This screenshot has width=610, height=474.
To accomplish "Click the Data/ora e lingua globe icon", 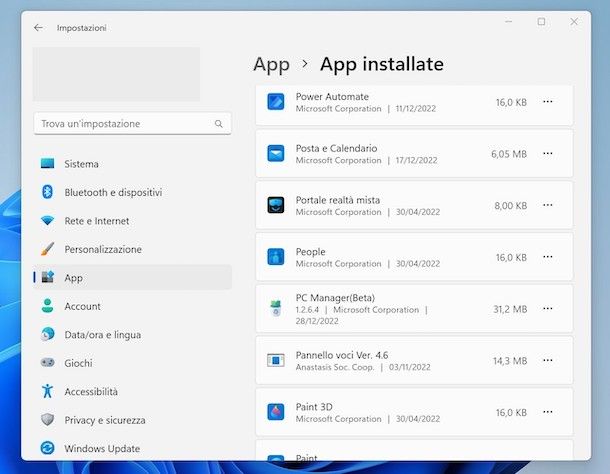I will (47, 334).
